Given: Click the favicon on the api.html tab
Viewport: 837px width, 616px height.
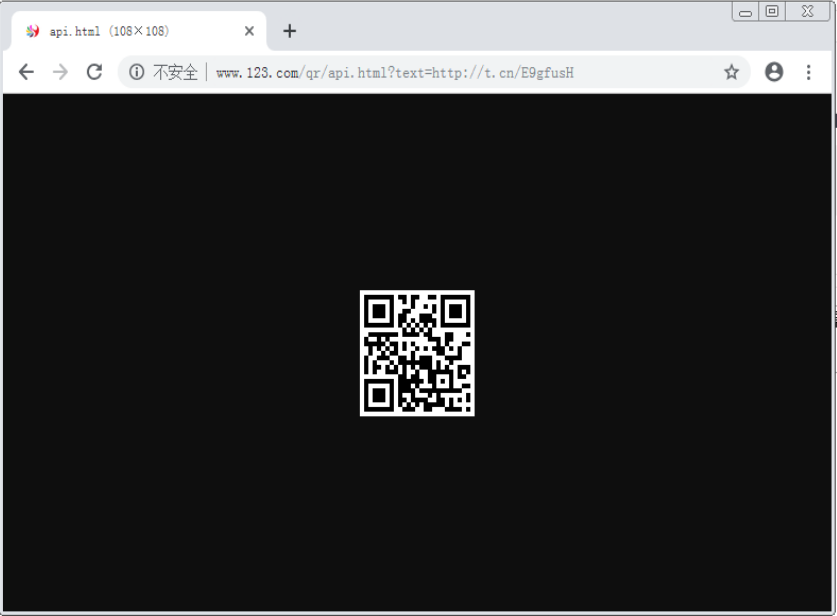Looking at the screenshot, I should (33, 30).
